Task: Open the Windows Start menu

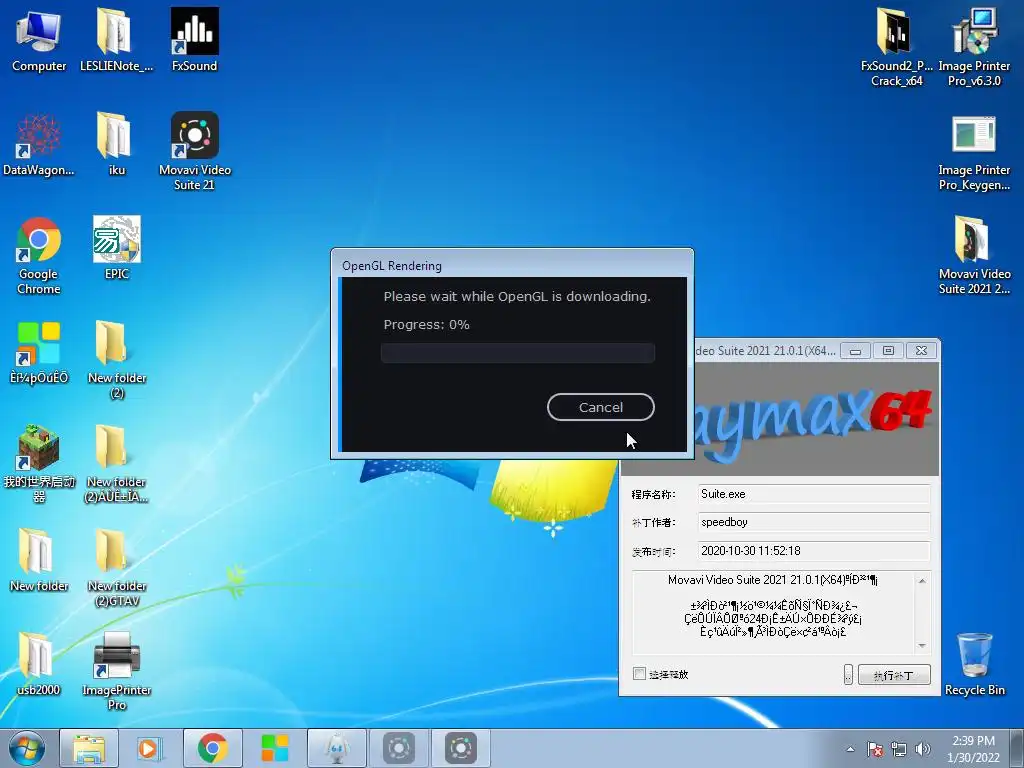Action: (27, 748)
